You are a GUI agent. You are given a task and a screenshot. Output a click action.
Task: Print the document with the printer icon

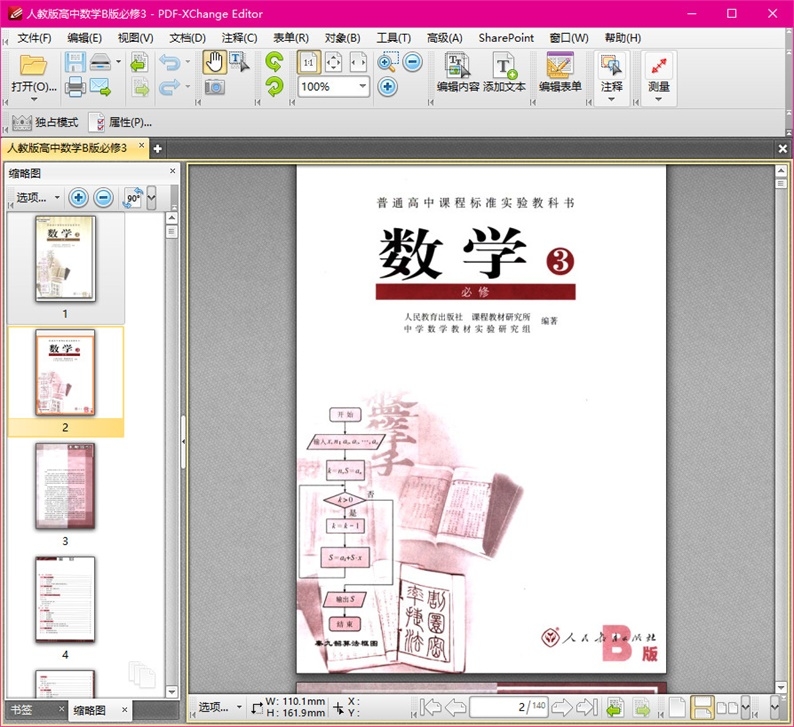[x=75, y=87]
